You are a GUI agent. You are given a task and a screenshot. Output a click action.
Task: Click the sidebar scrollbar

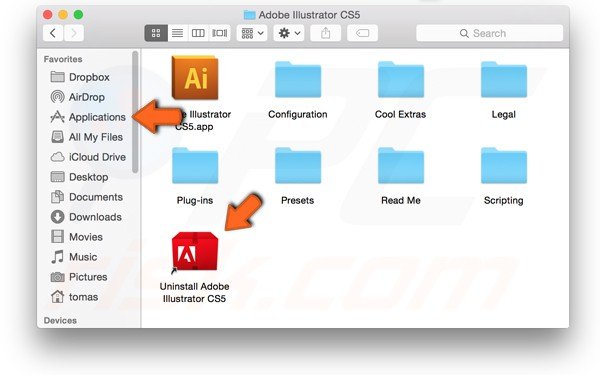point(135,112)
